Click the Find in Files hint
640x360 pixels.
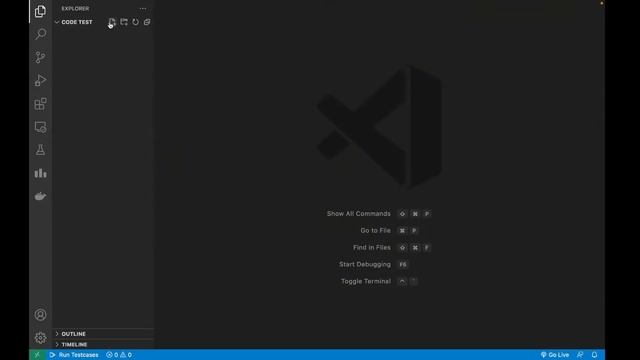(371, 247)
